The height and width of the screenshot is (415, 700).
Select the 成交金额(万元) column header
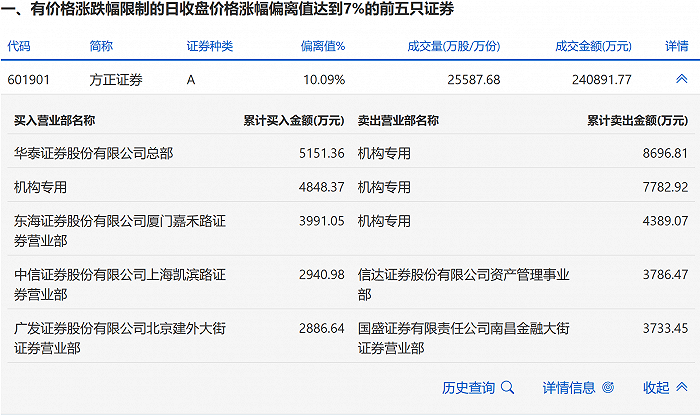pos(593,46)
